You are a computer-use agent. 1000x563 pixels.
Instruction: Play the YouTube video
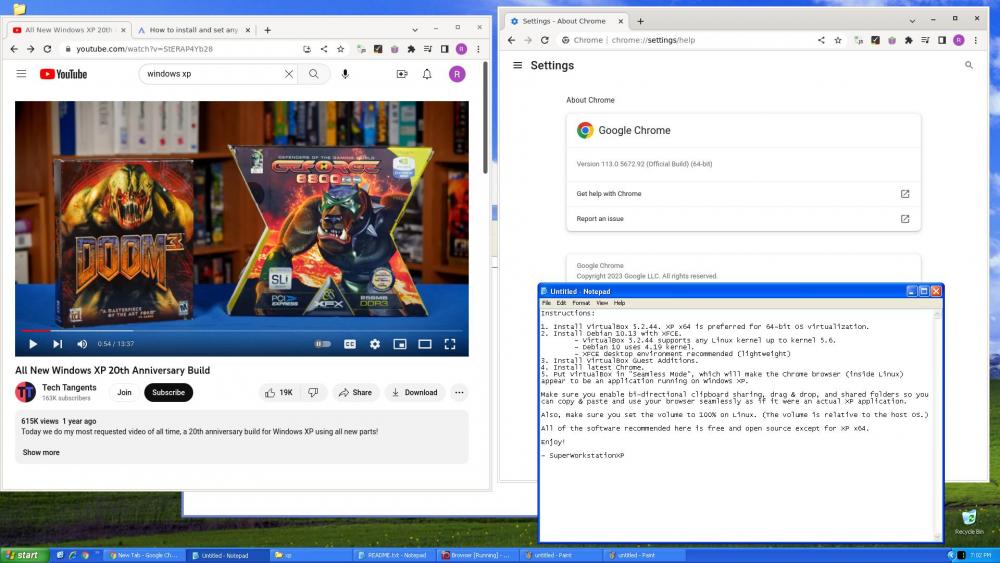(x=33, y=344)
